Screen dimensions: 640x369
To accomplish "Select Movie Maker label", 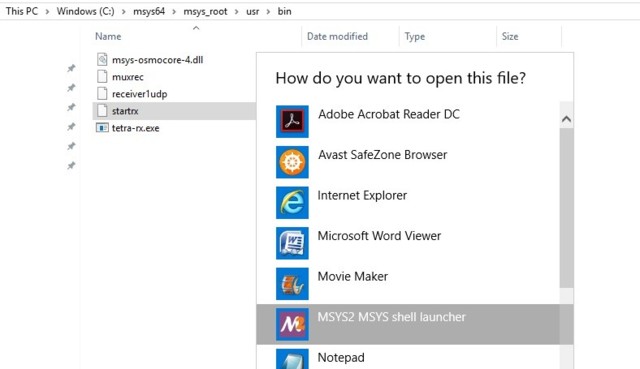I will pyautogui.click(x=353, y=276).
